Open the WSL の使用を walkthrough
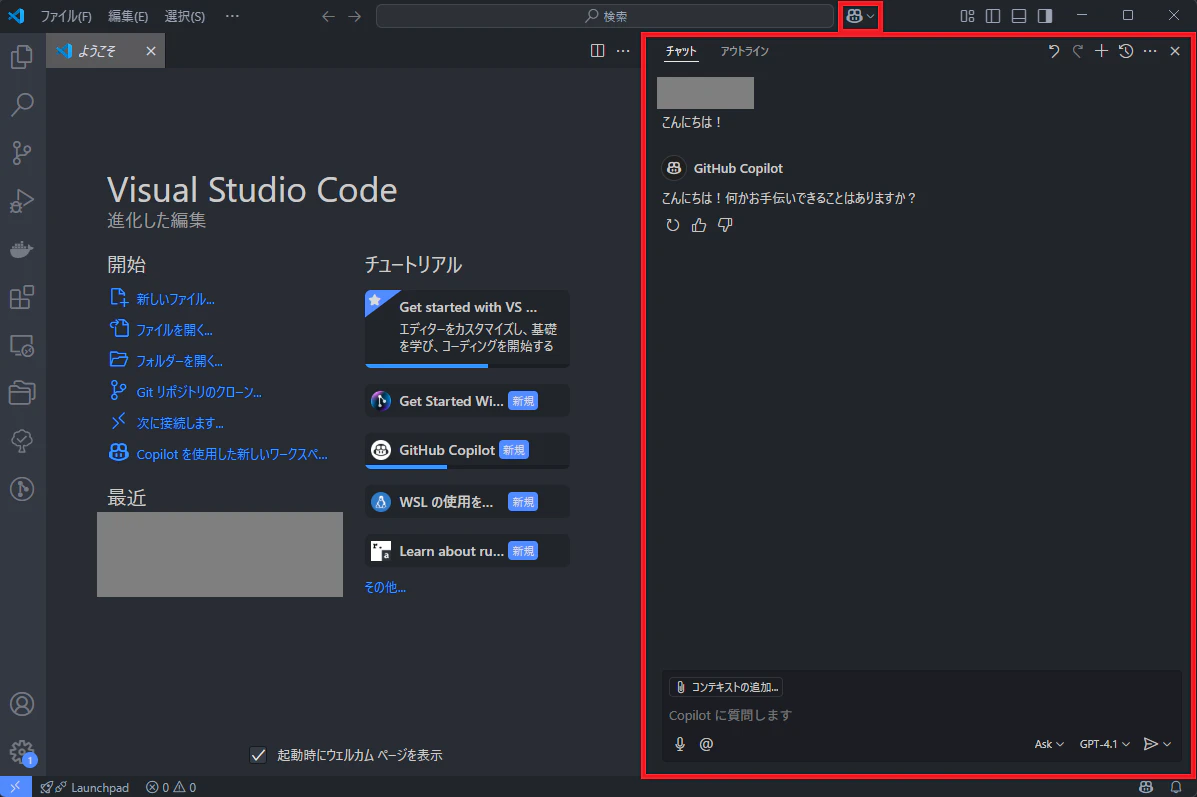1197x797 pixels. point(467,502)
